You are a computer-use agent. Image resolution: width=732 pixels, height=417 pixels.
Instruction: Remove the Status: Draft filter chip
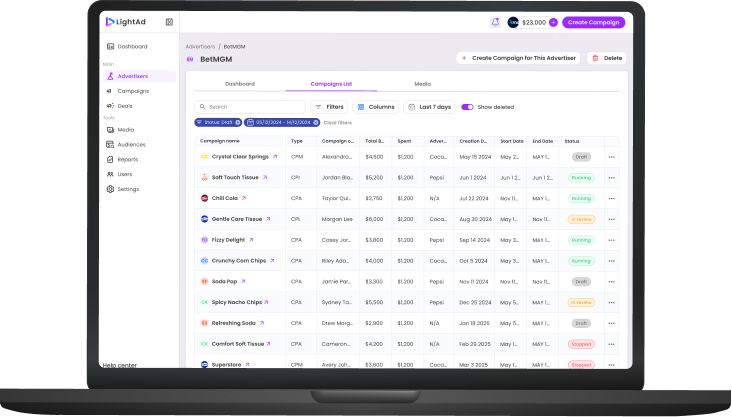pyautogui.click(x=237, y=122)
